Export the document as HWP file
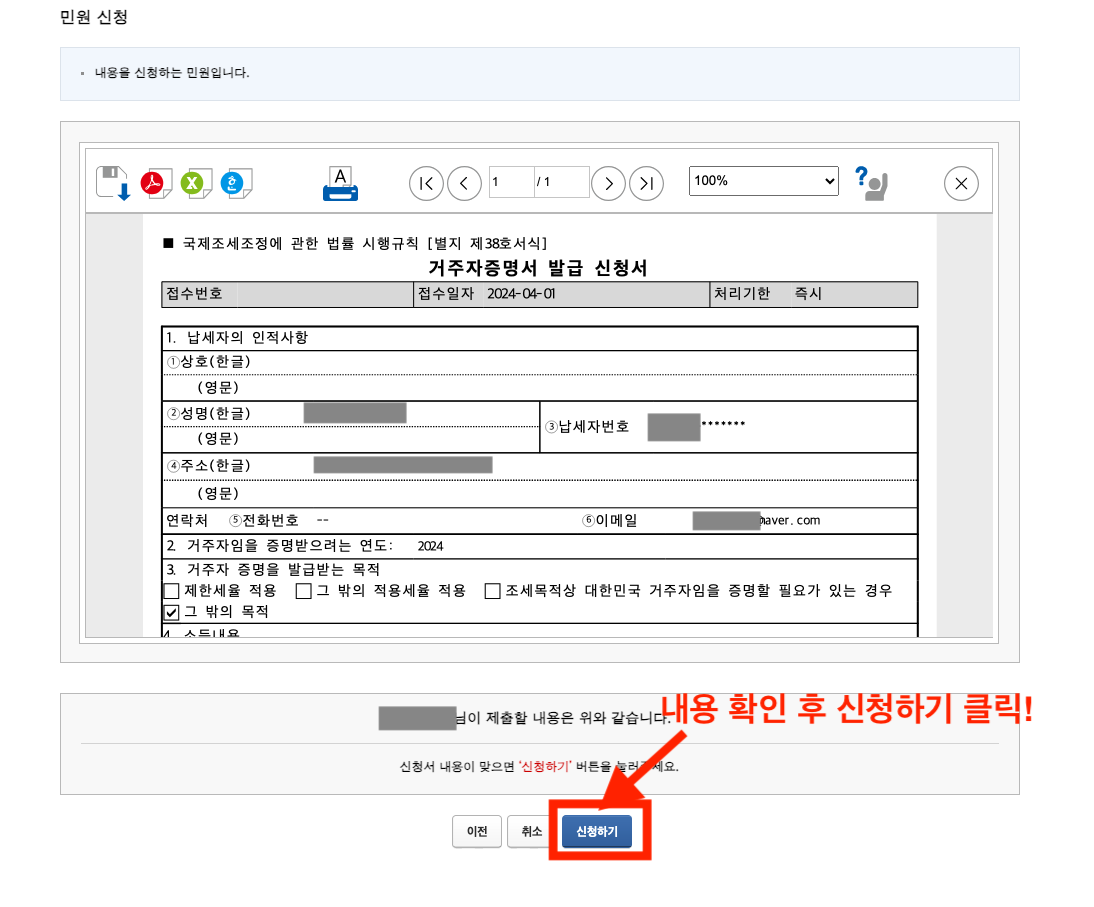This screenshot has height=907, width=1094. coord(235,183)
